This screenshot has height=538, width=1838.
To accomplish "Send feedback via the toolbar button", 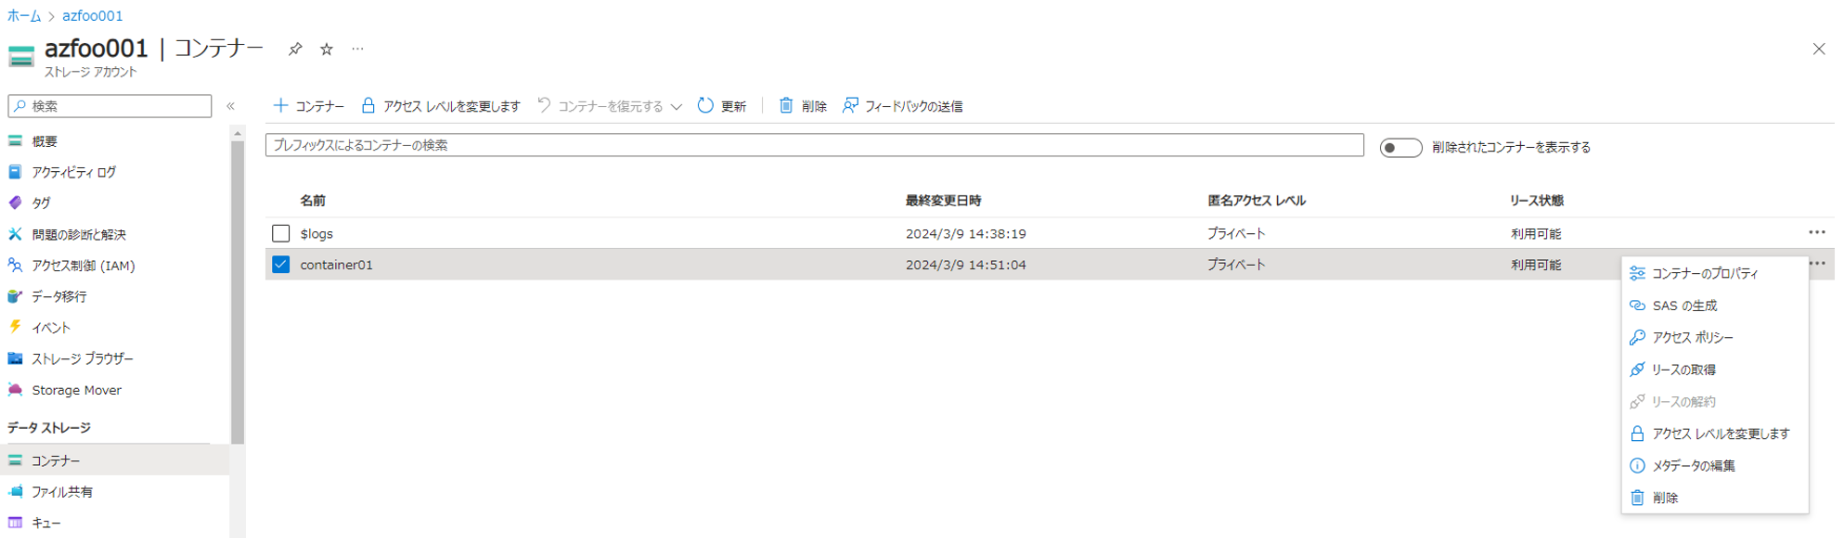I will [x=902, y=106].
